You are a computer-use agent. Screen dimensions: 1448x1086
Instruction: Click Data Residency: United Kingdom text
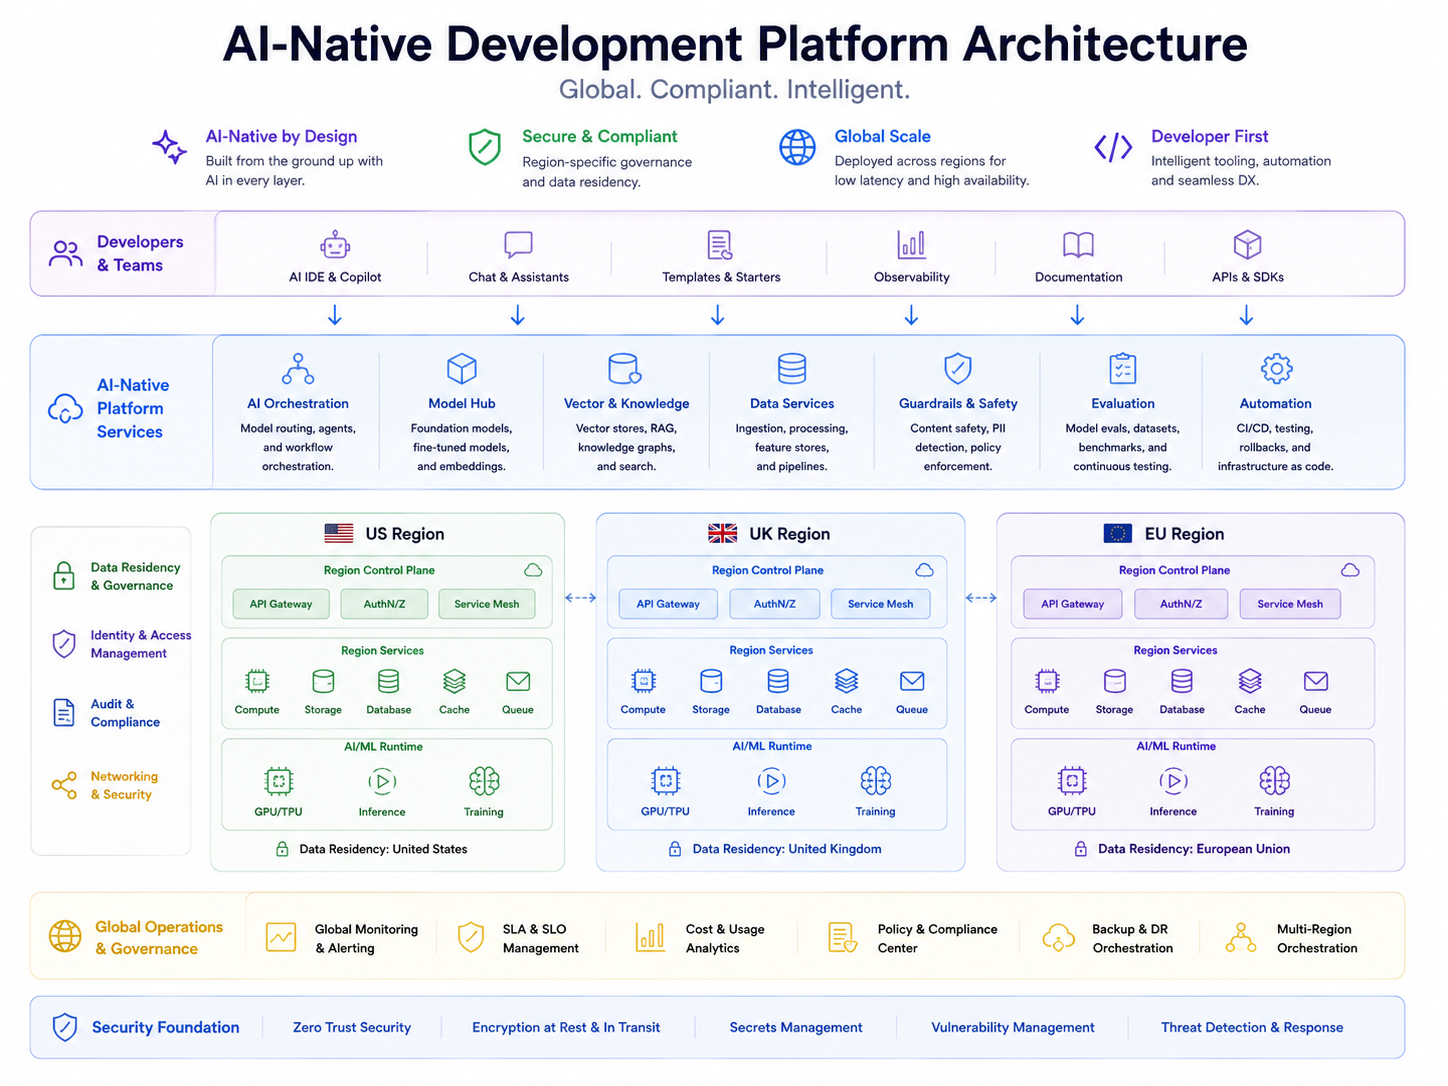787,849
